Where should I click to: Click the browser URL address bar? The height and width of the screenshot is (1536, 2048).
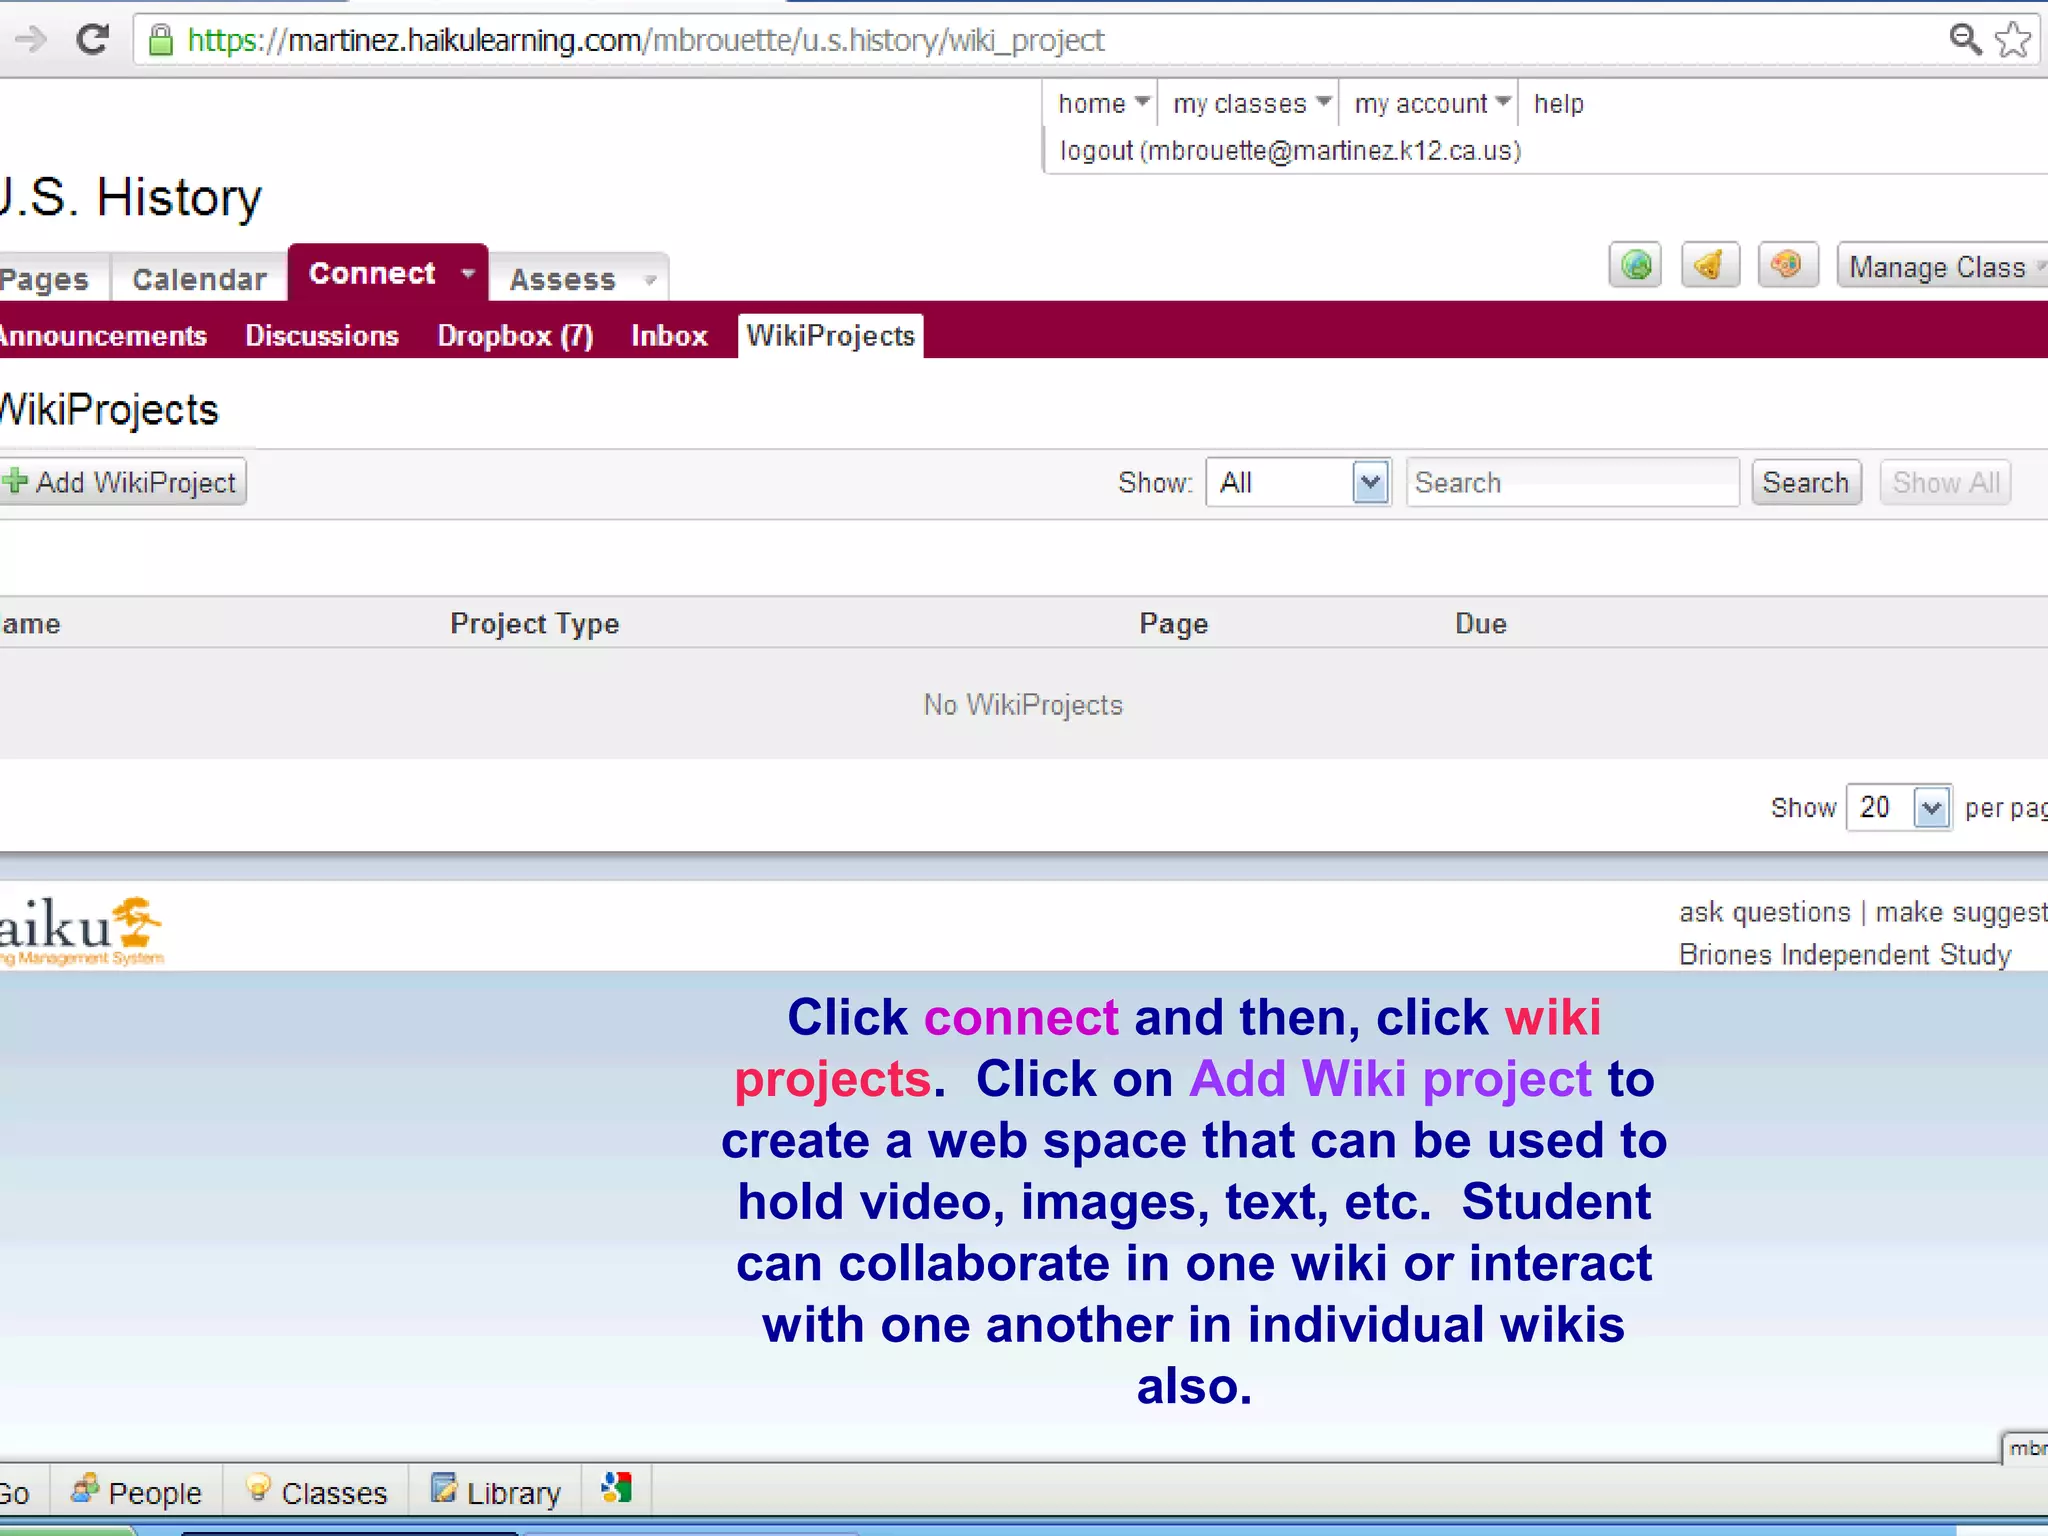pos(1040,40)
